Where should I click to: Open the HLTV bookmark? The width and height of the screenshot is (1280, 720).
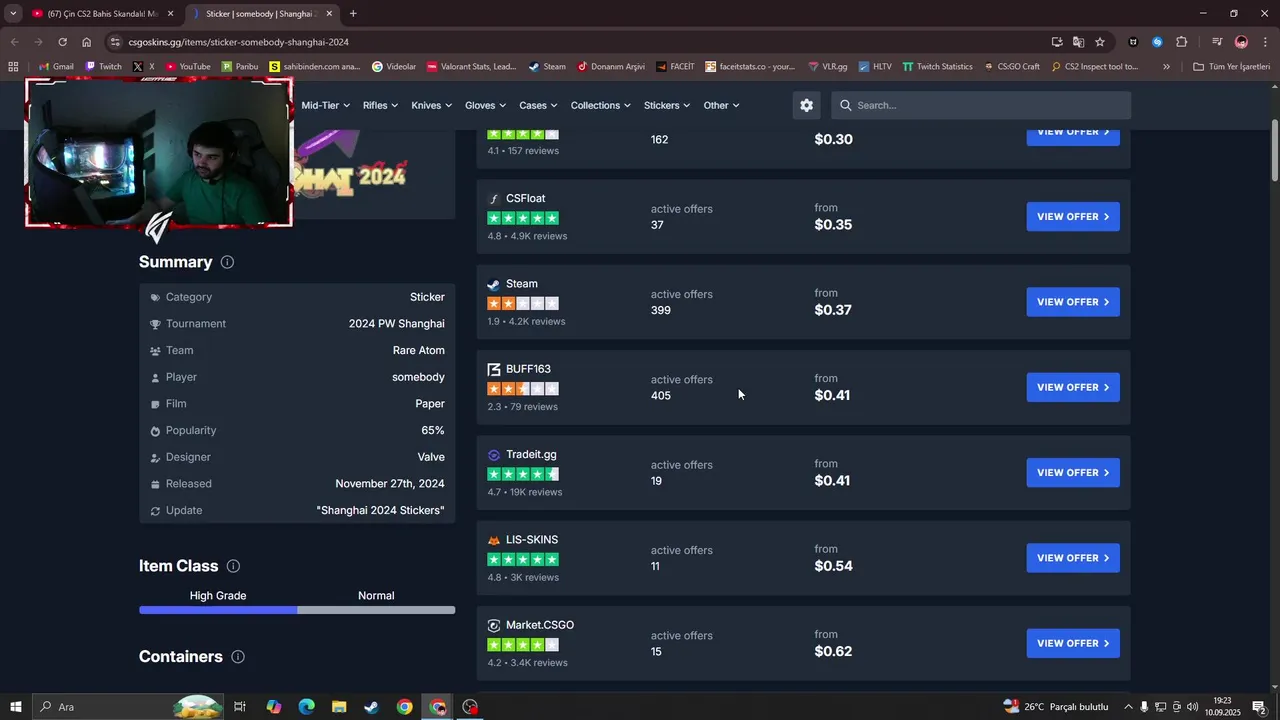pos(874,67)
